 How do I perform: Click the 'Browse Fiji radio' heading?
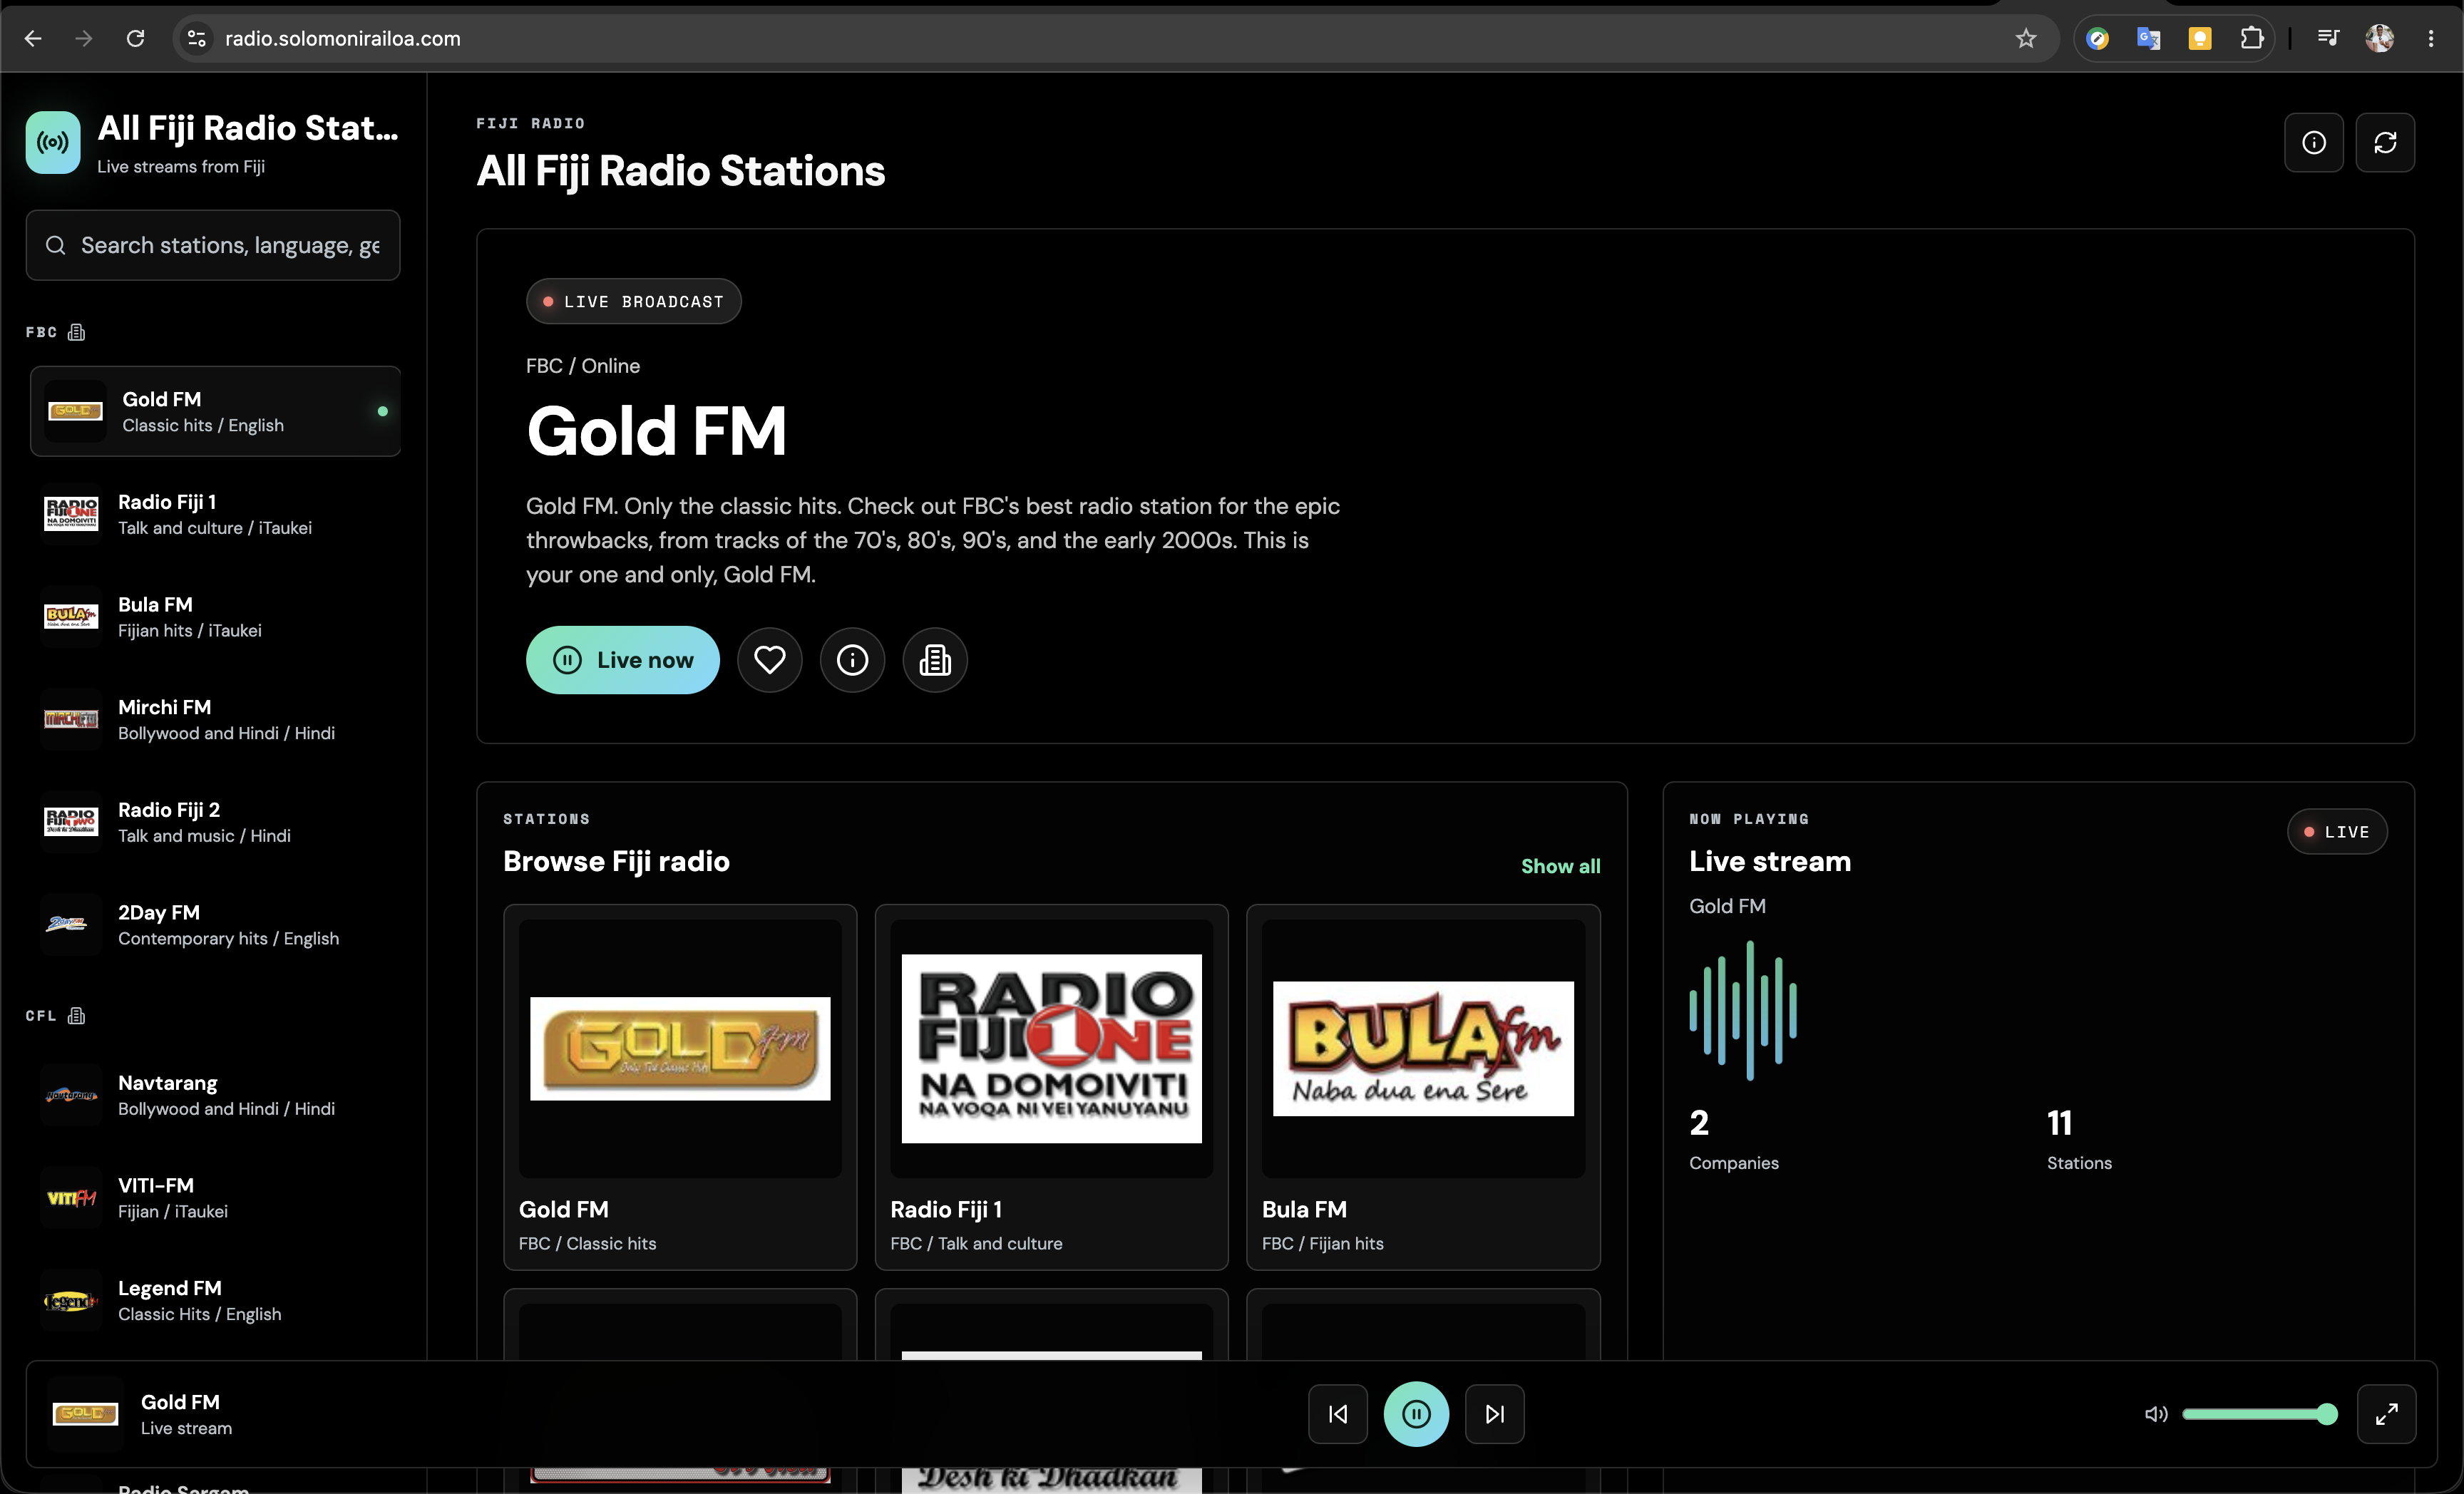(616, 862)
